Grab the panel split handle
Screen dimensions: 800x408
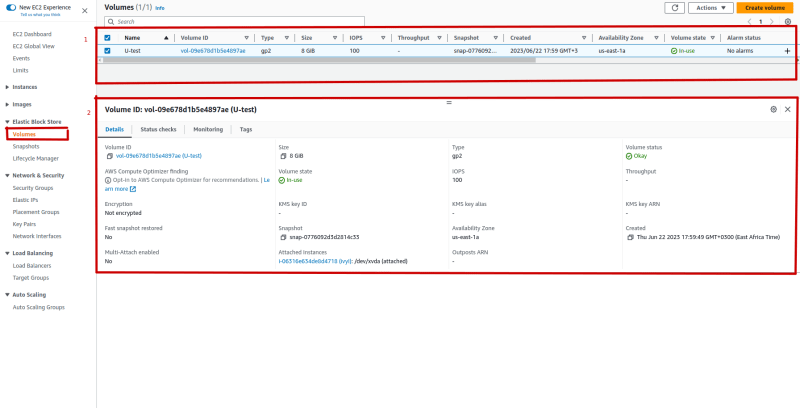[449, 103]
